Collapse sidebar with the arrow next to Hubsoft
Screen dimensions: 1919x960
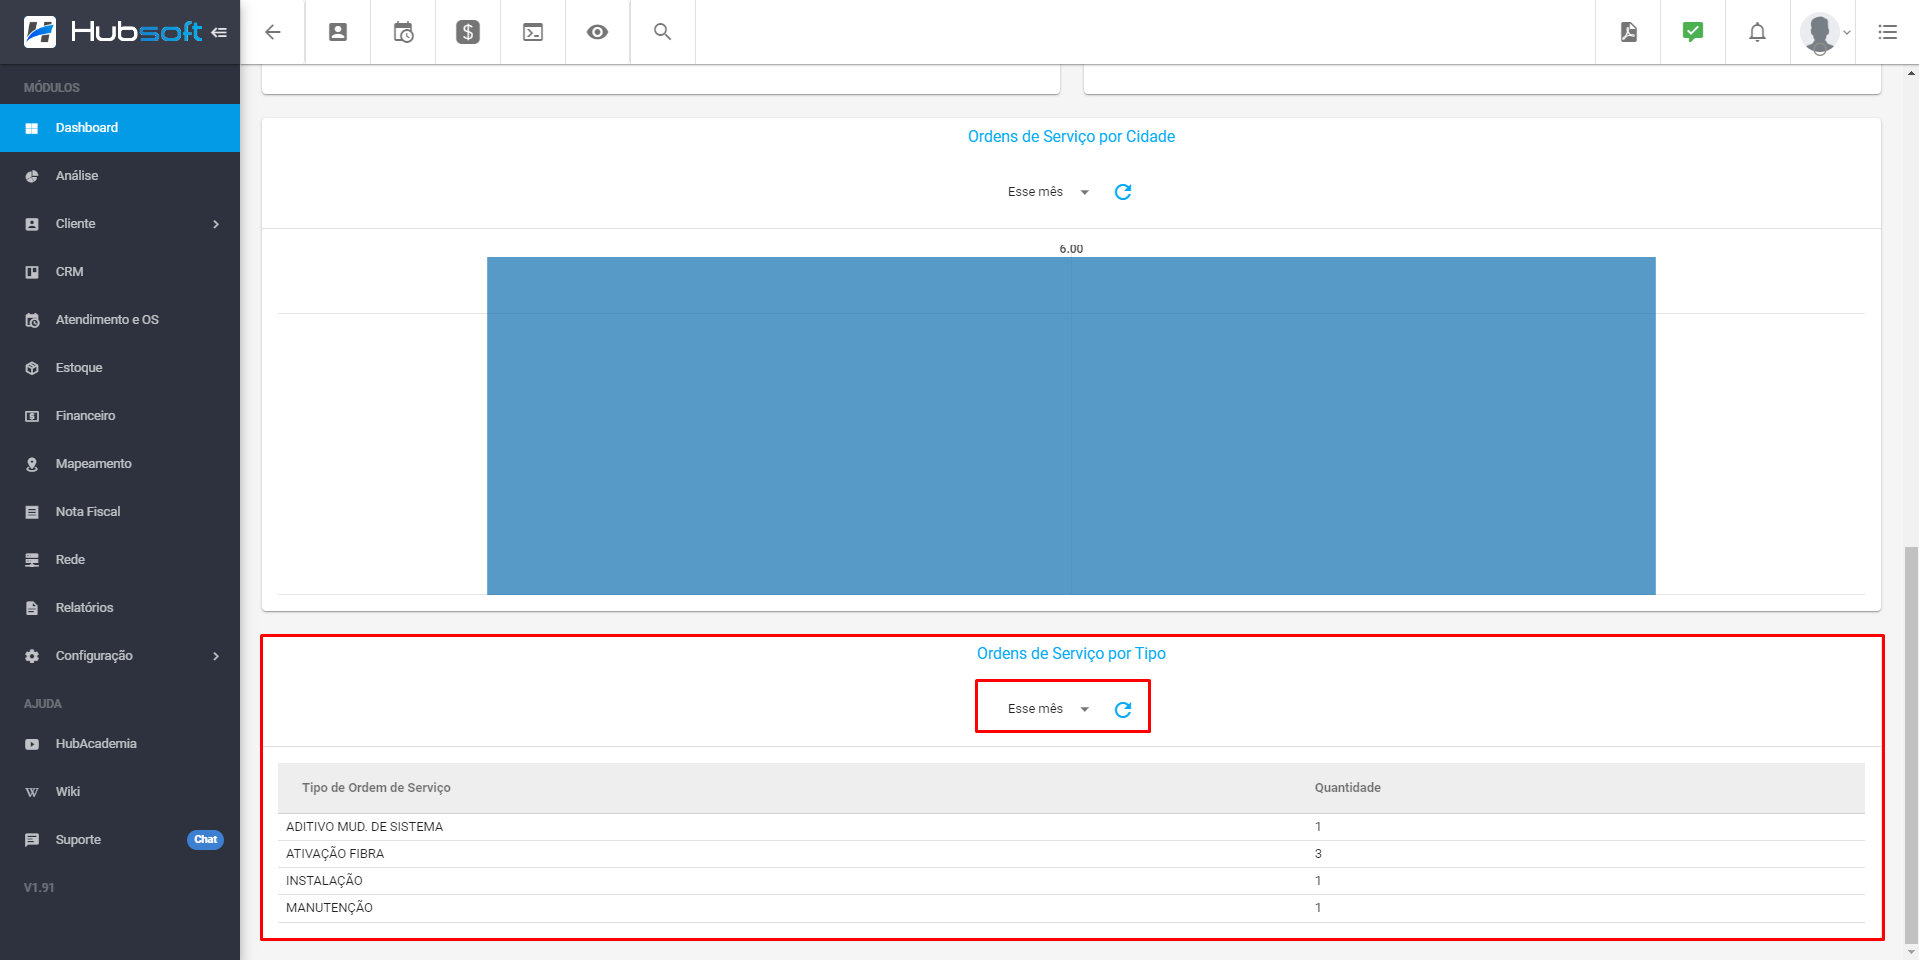pos(219,32)
